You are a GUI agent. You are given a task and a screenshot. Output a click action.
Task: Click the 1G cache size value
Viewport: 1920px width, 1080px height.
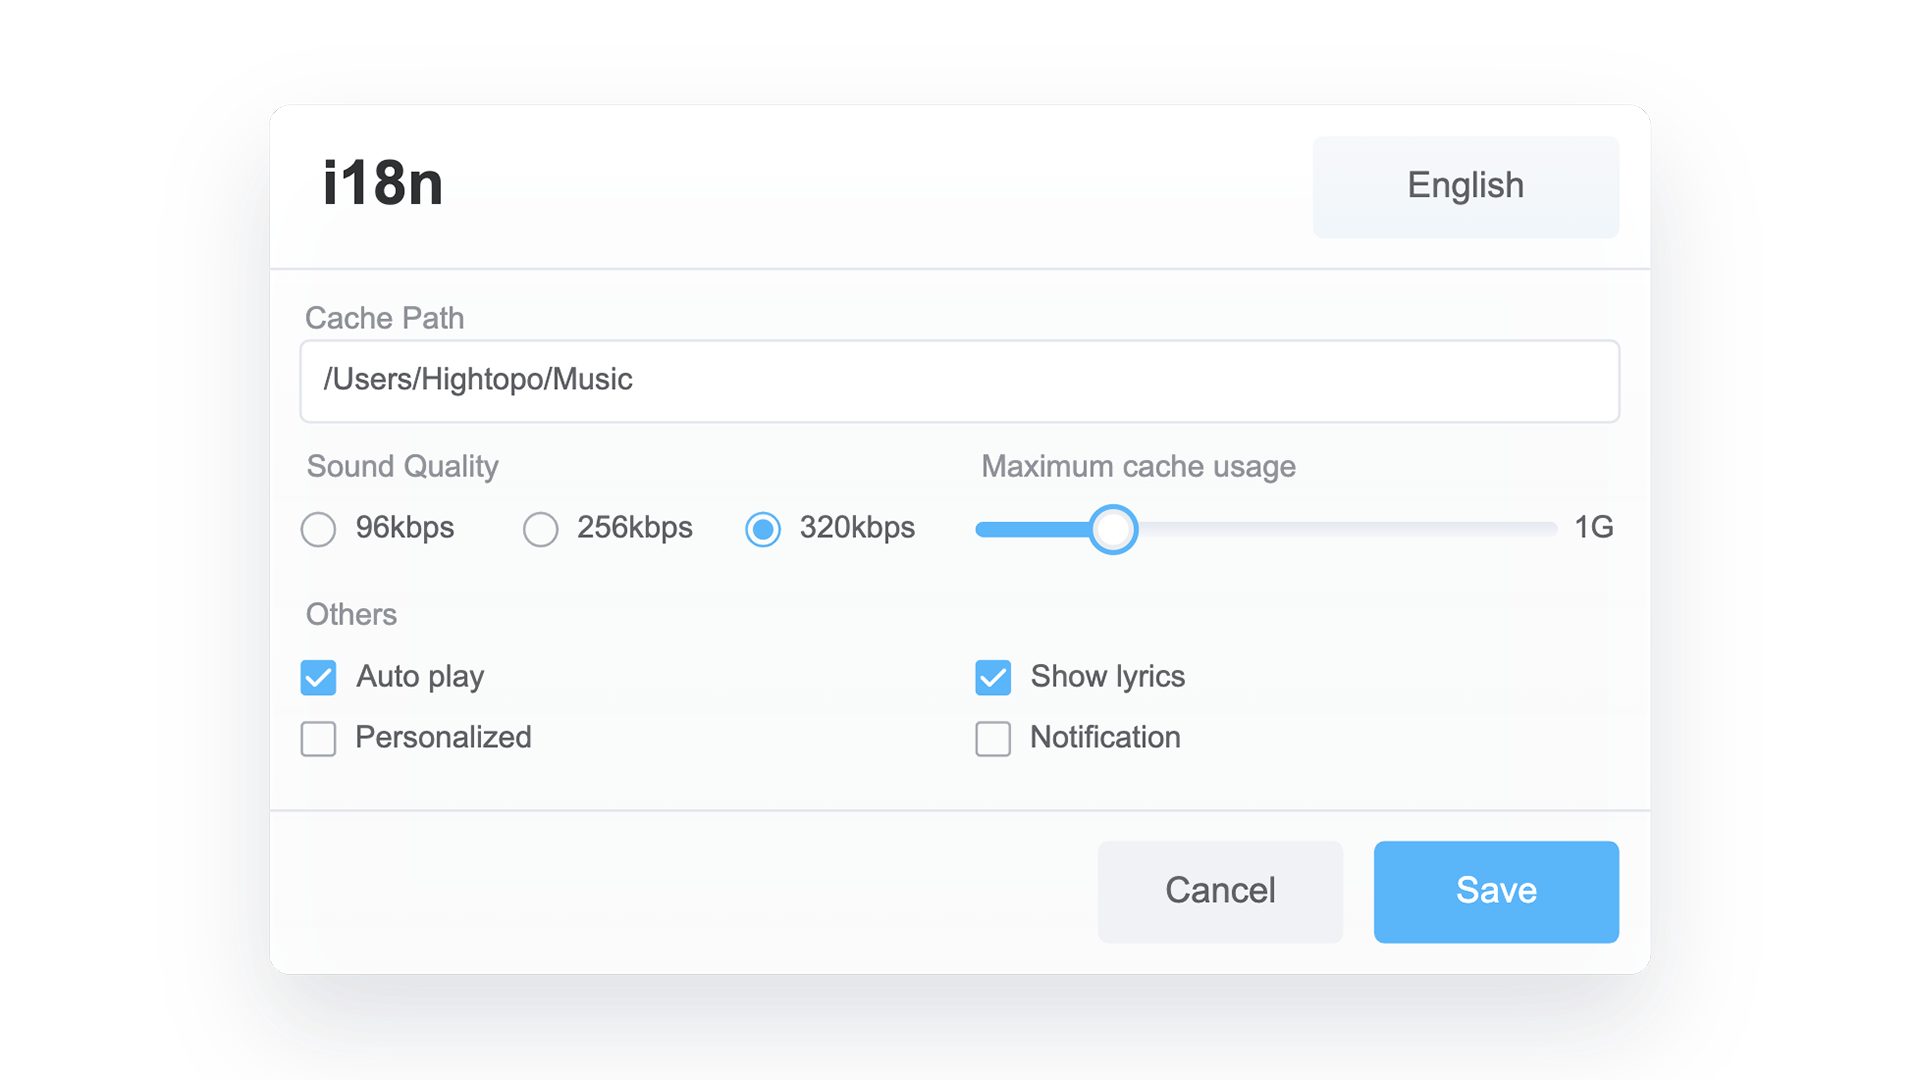(1593, 527)
